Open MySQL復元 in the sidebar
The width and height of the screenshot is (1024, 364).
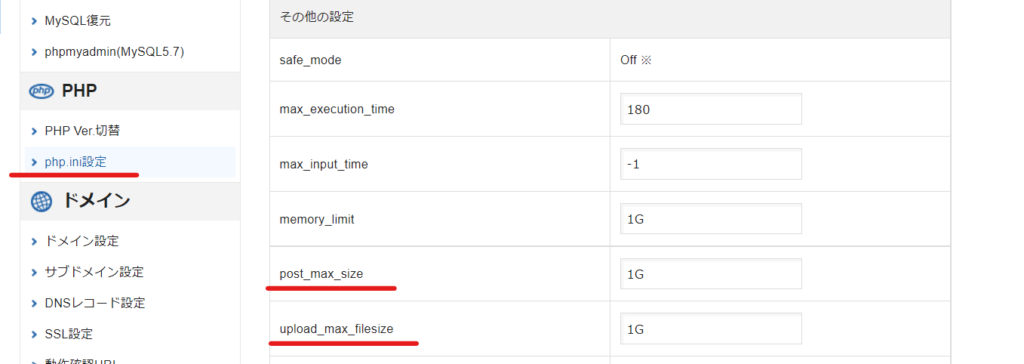(78, 21)
